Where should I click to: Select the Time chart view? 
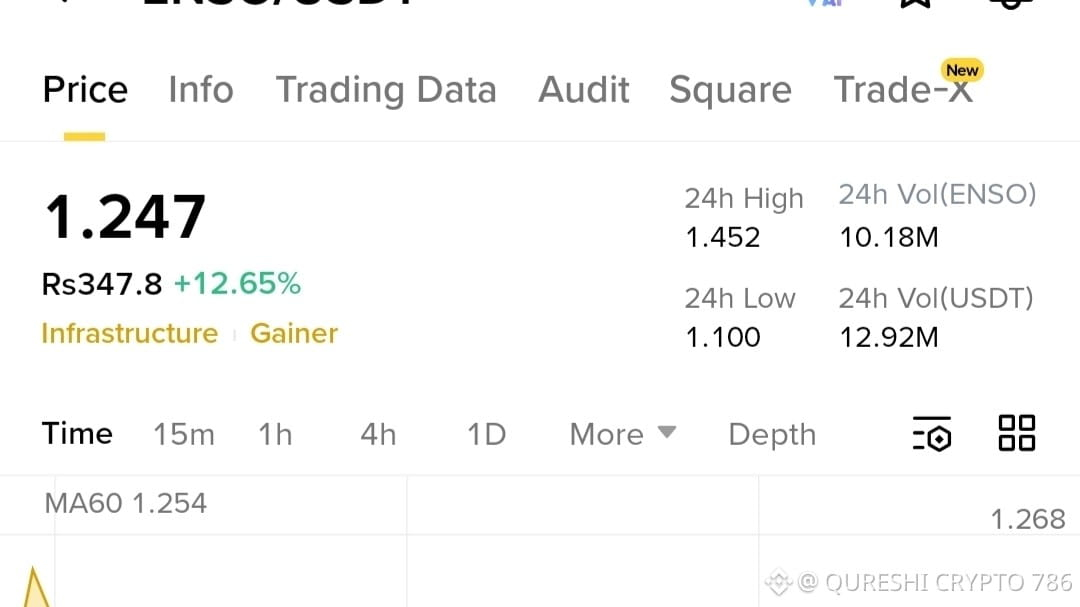click(77, 434)
